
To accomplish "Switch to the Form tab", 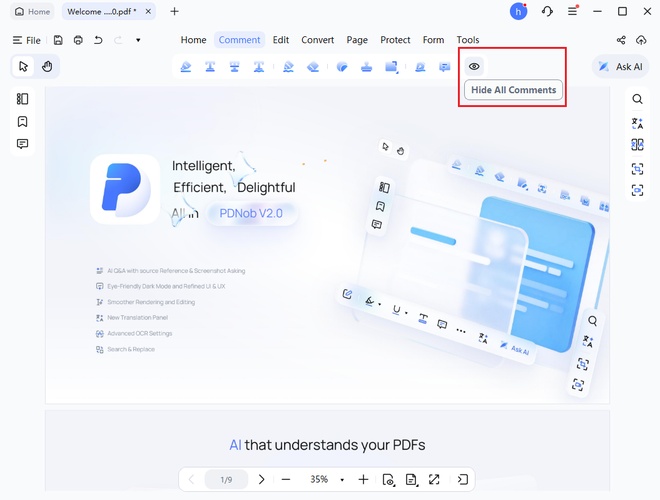I will click(433, 40).
